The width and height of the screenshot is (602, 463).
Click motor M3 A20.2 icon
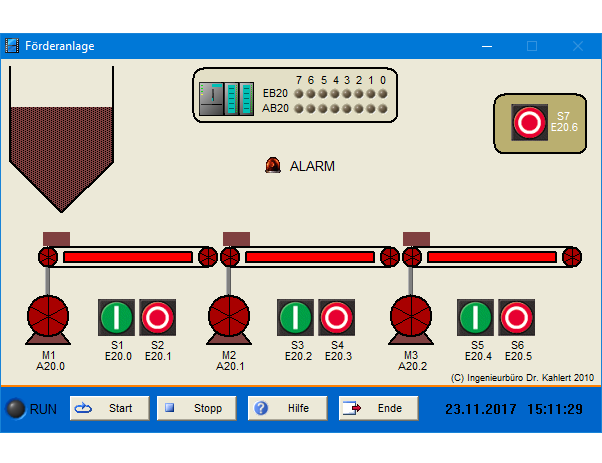(x=411, y=320)
